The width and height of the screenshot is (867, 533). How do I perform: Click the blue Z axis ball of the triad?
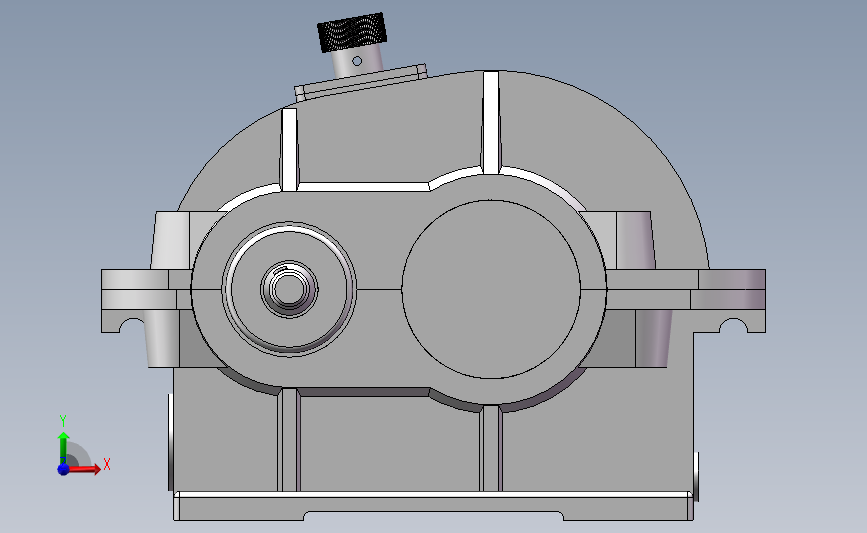coord(63,469)
